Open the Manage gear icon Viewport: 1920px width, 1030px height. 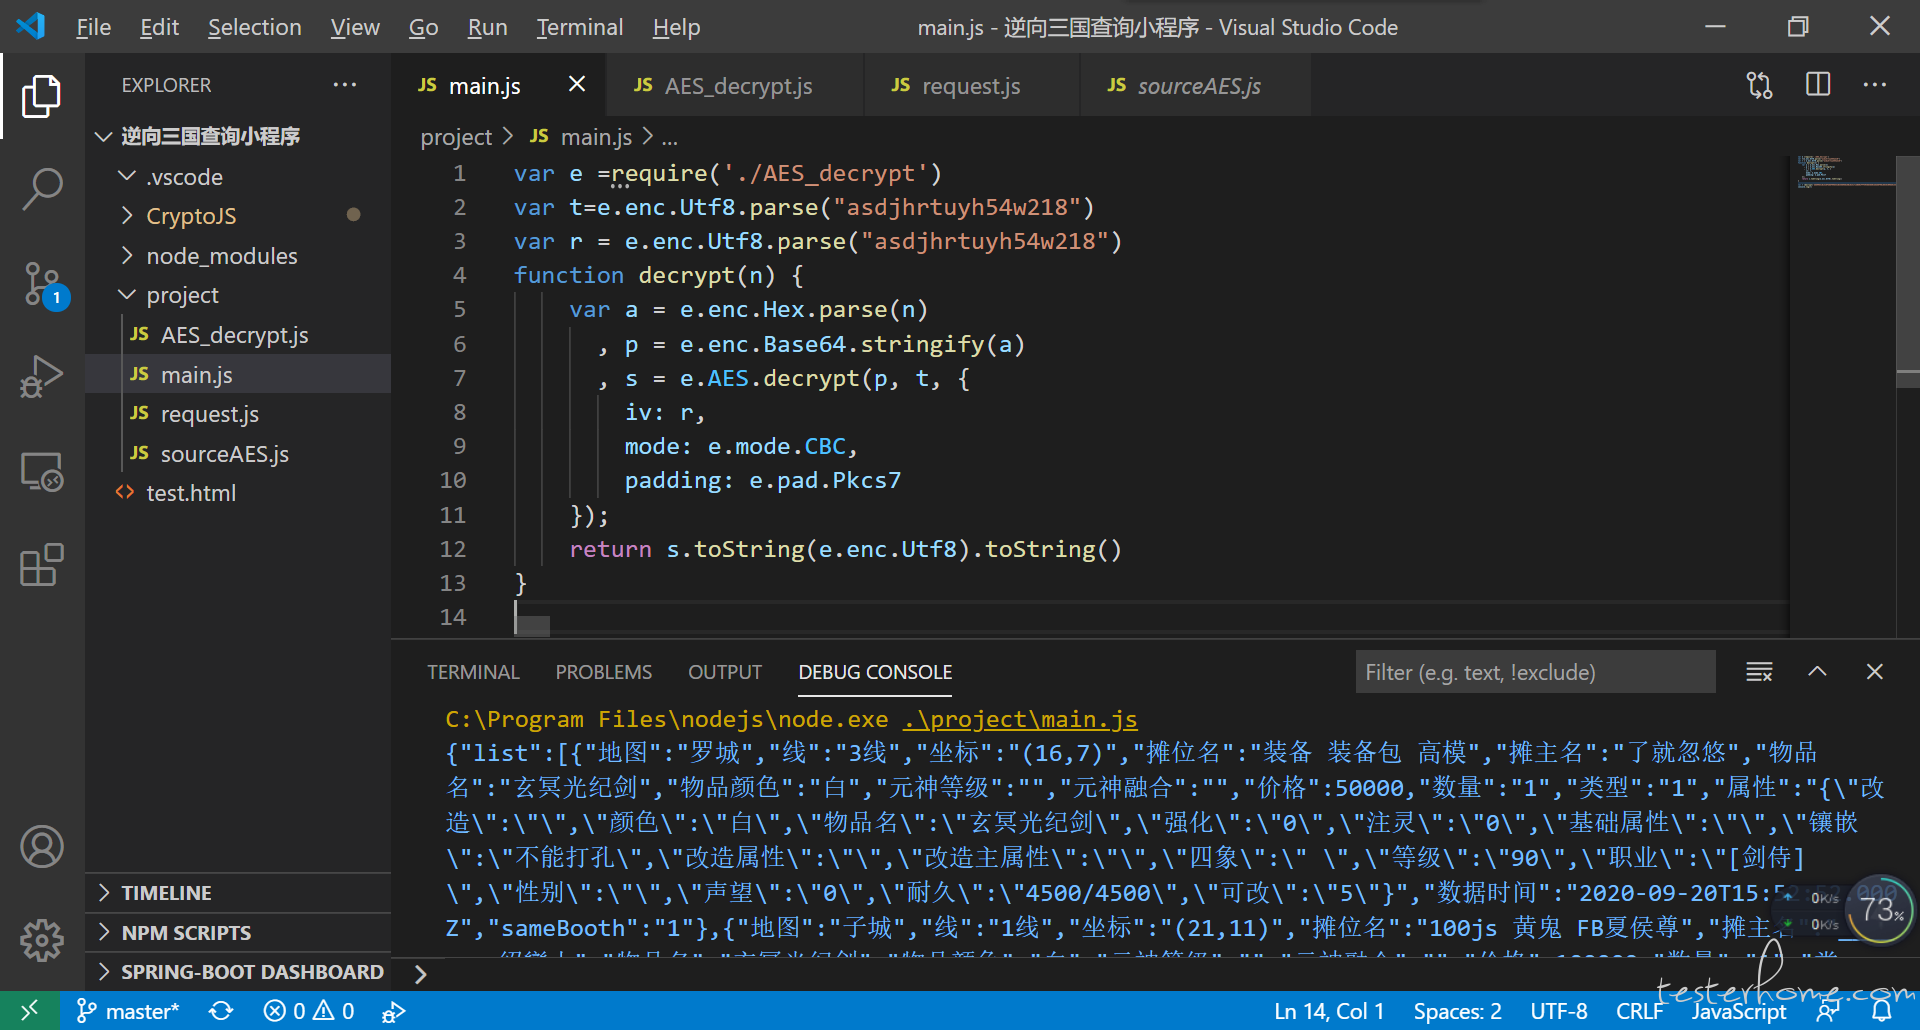[x=41, y=940]
